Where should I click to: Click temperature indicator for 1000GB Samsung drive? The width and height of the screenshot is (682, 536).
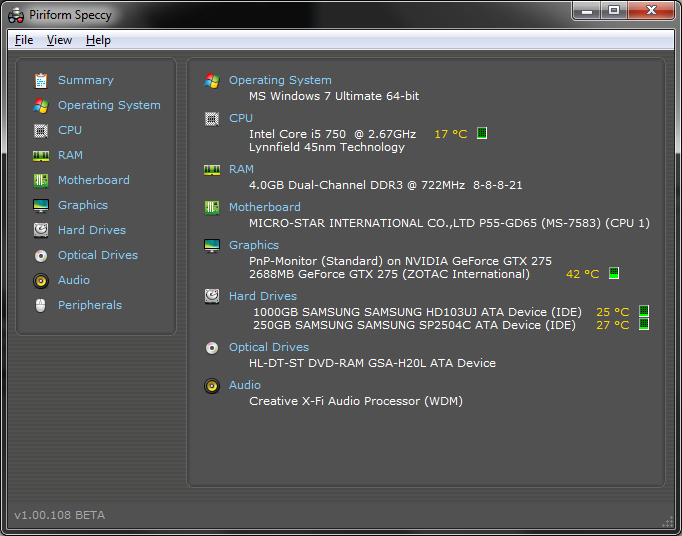[x=644, y=311]
